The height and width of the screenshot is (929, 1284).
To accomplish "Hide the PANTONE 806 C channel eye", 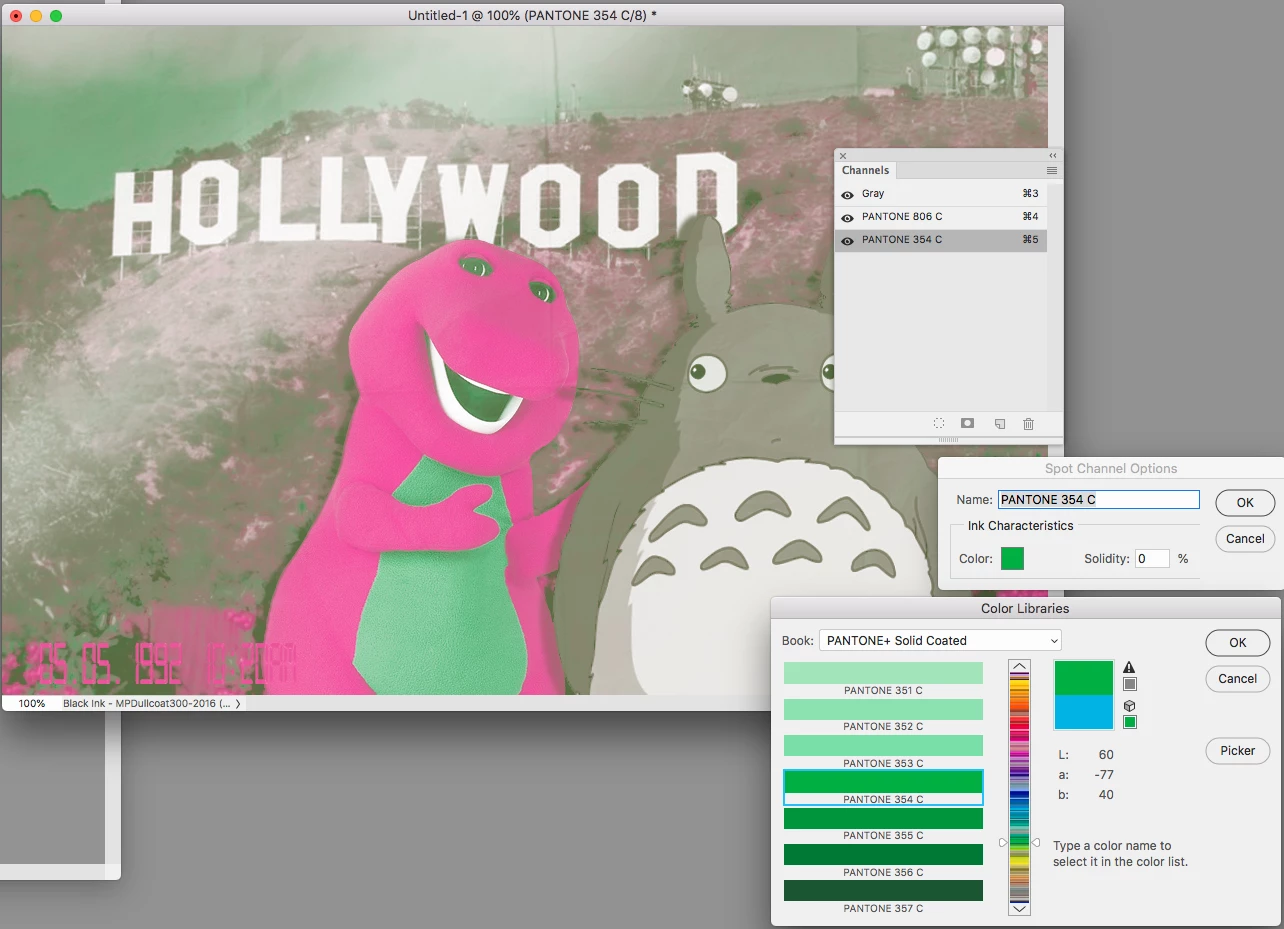I will click(x=847, y=217).
